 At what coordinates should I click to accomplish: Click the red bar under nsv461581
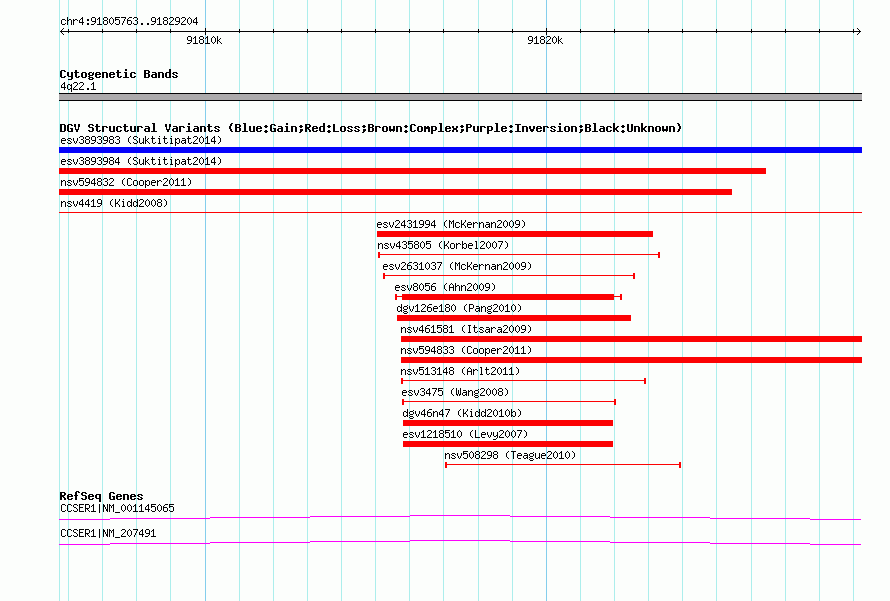tap(631, 339)
